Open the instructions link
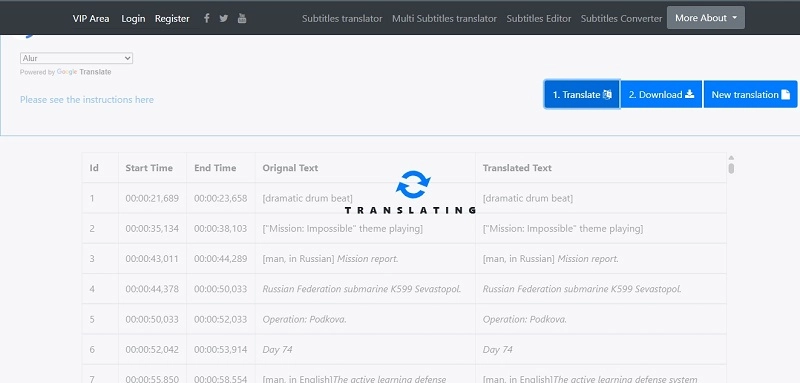The height and width of the screenshot is (383, 800). (x=87, y=99)
